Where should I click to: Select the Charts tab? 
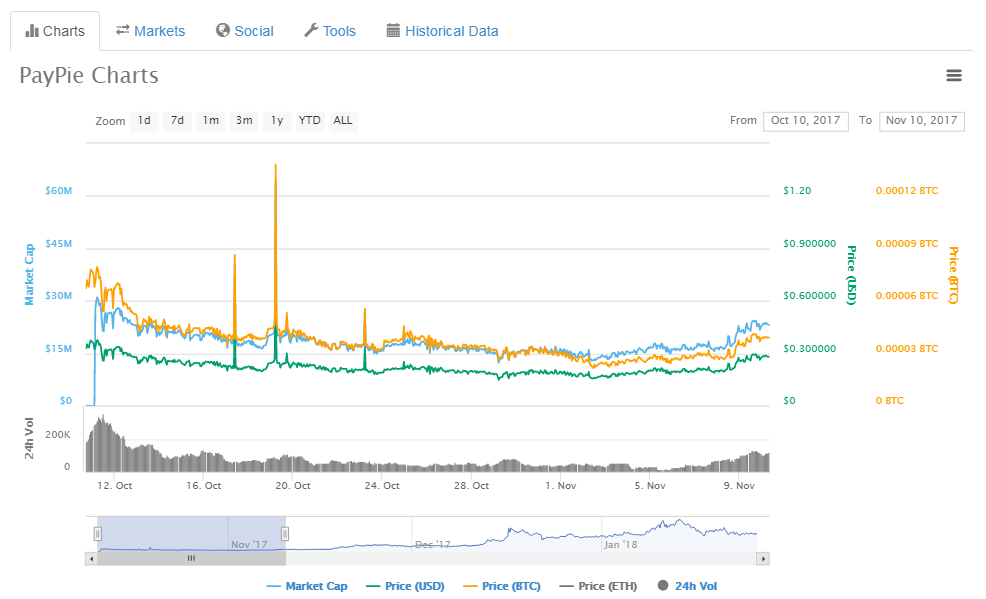point(55,31)
